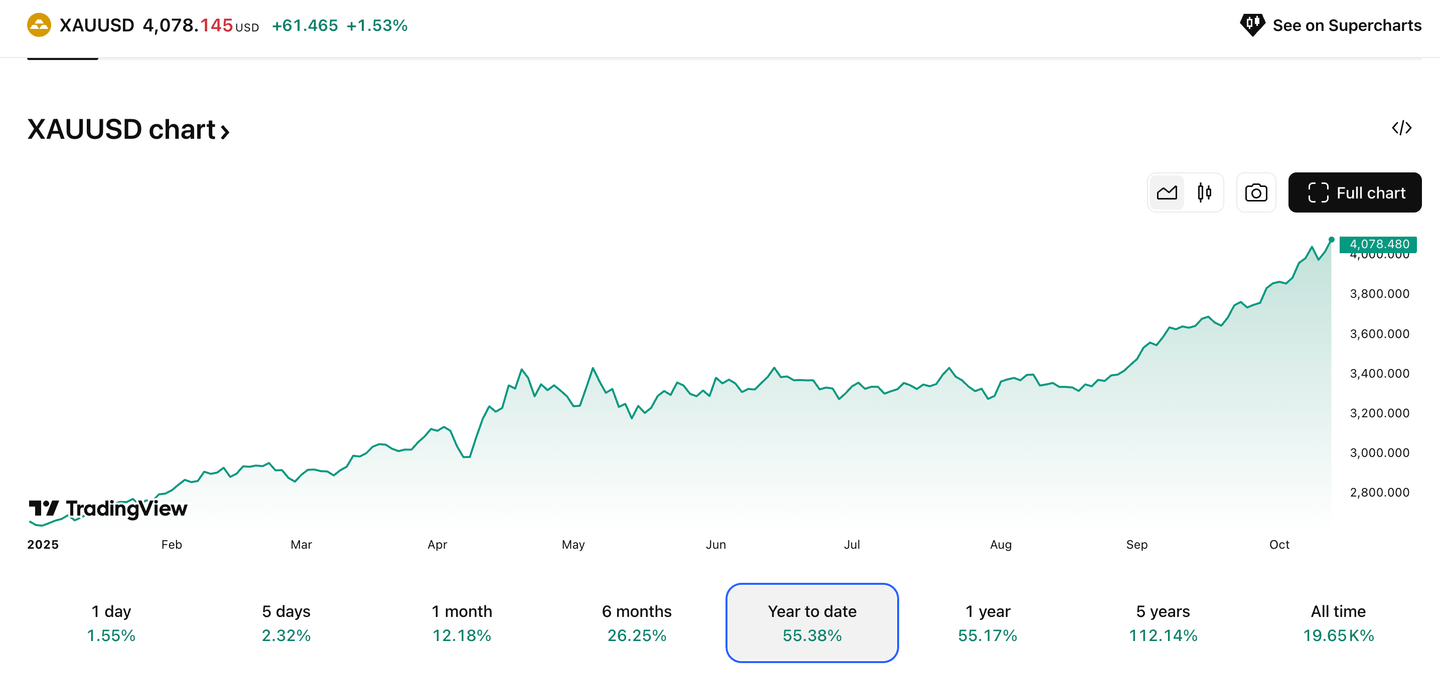The image size is (1440, 689).
Task: Click the TradingView logo on chart
Action: [x=108, y=509]
